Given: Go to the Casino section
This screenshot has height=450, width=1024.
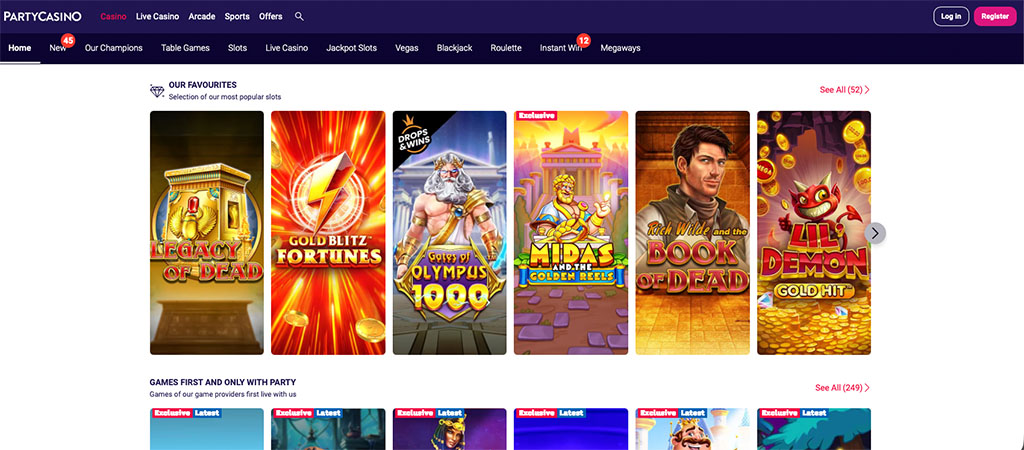Looking at the screenshot, I should [x=114, y=16].
